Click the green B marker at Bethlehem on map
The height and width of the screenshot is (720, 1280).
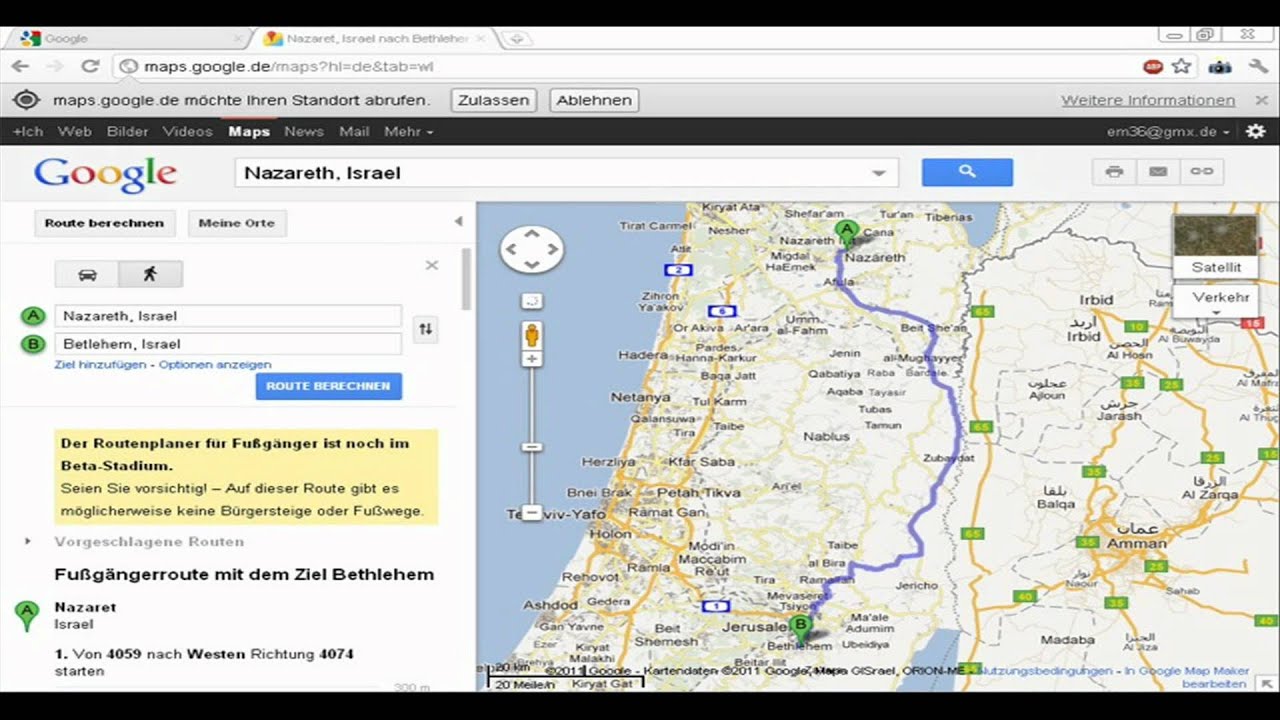coord(800,630)
